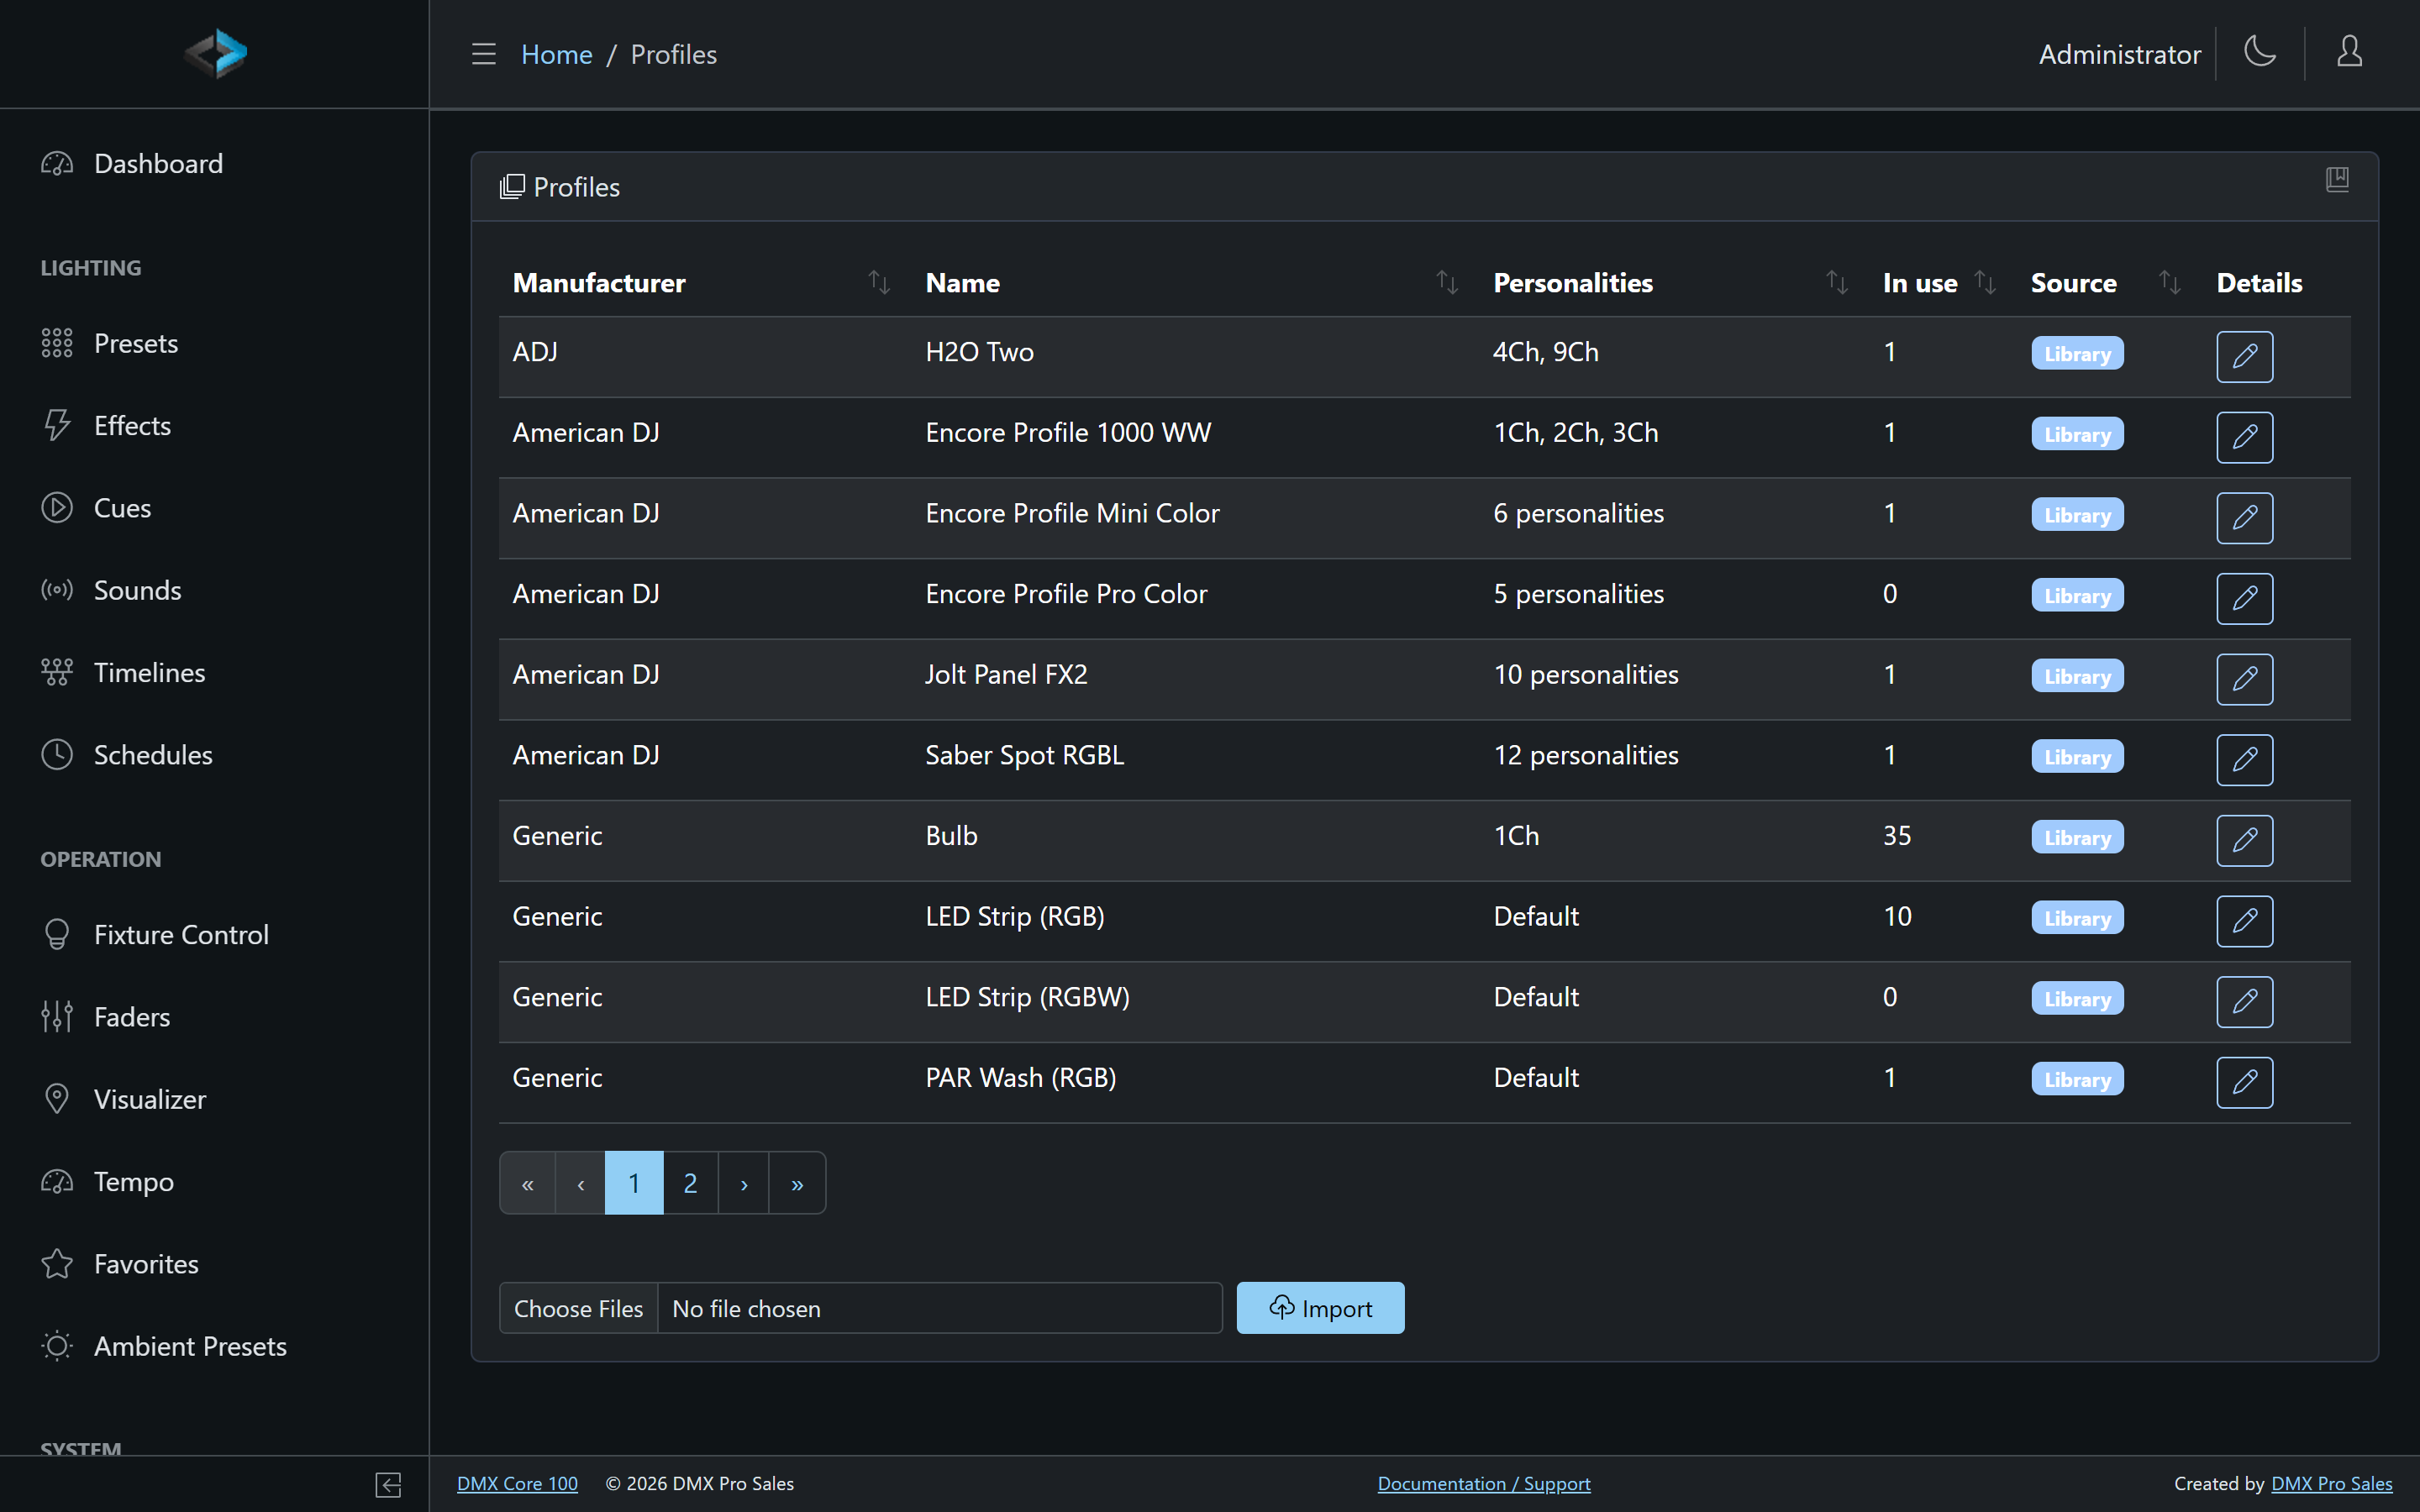Open Dashboard in the sidebar
Screen dimensions: 2420x1512
pos(214,164)
